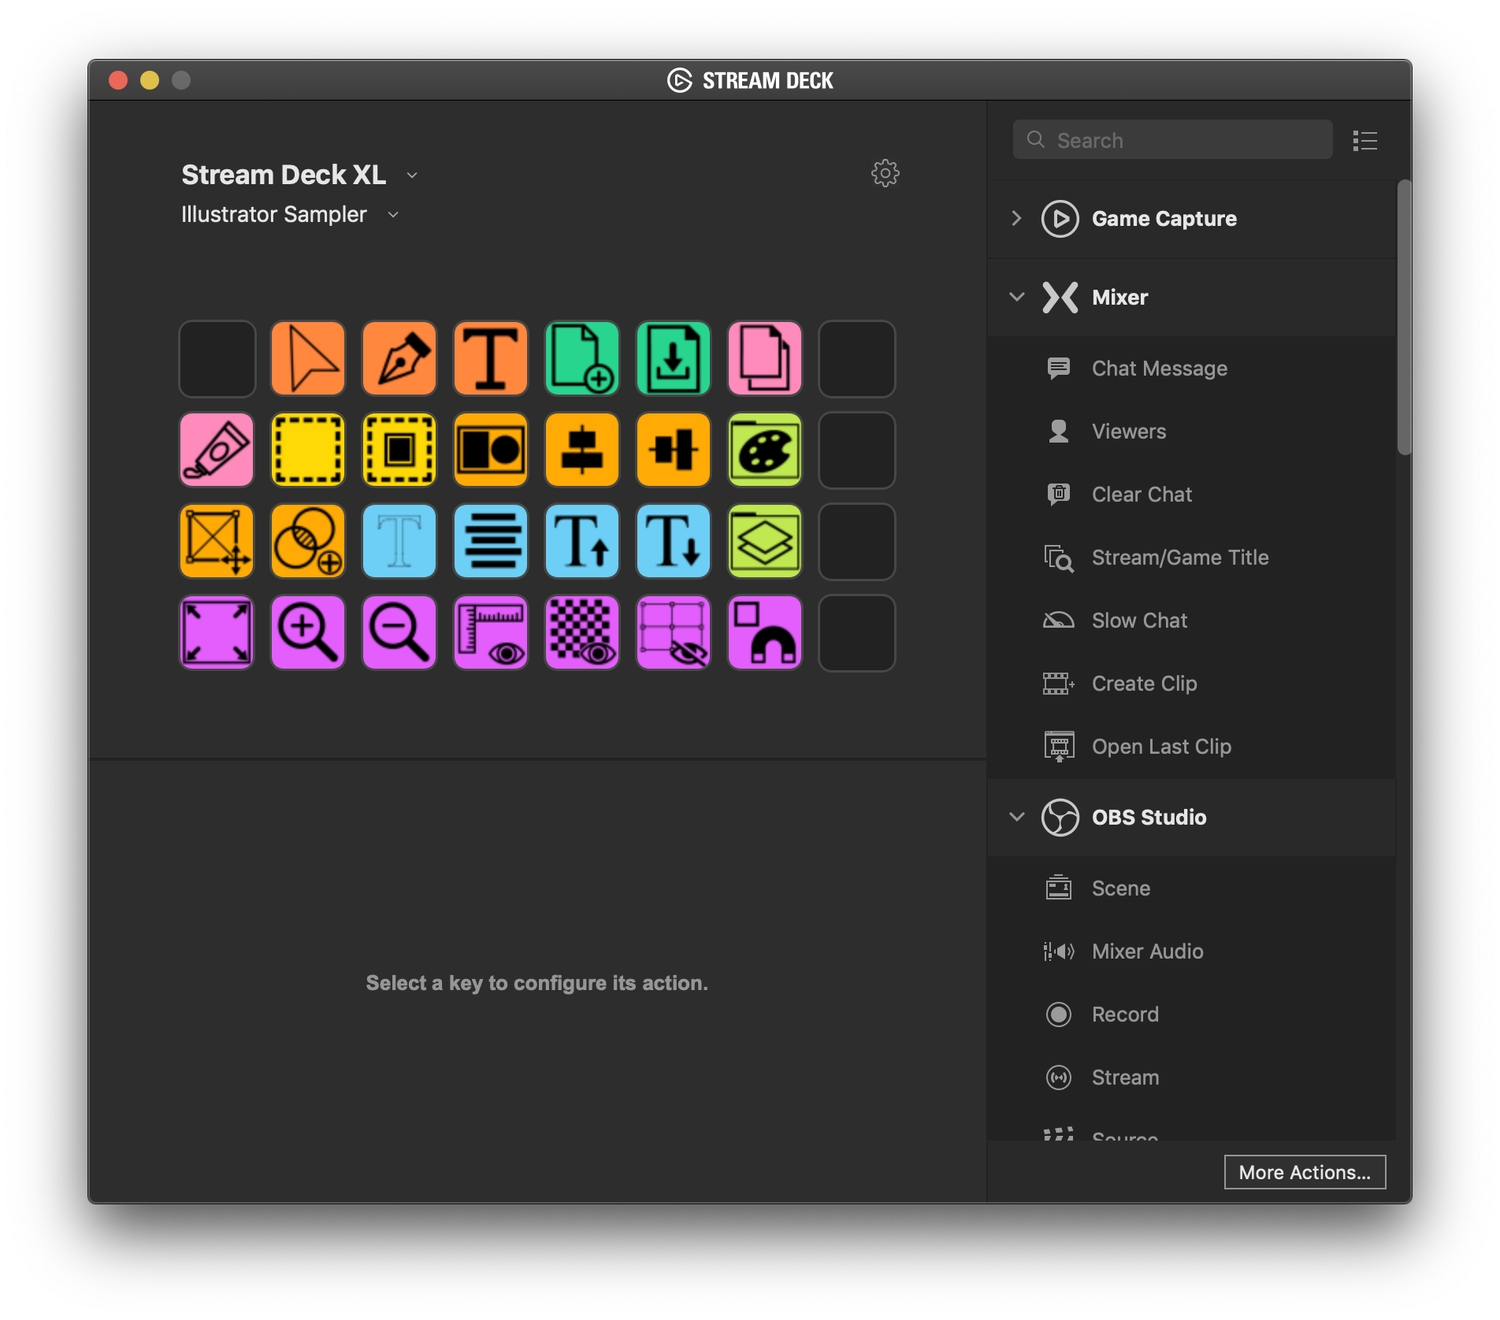Click the green New Document key
This screenshot has width=1500, height=1320.
582,358
